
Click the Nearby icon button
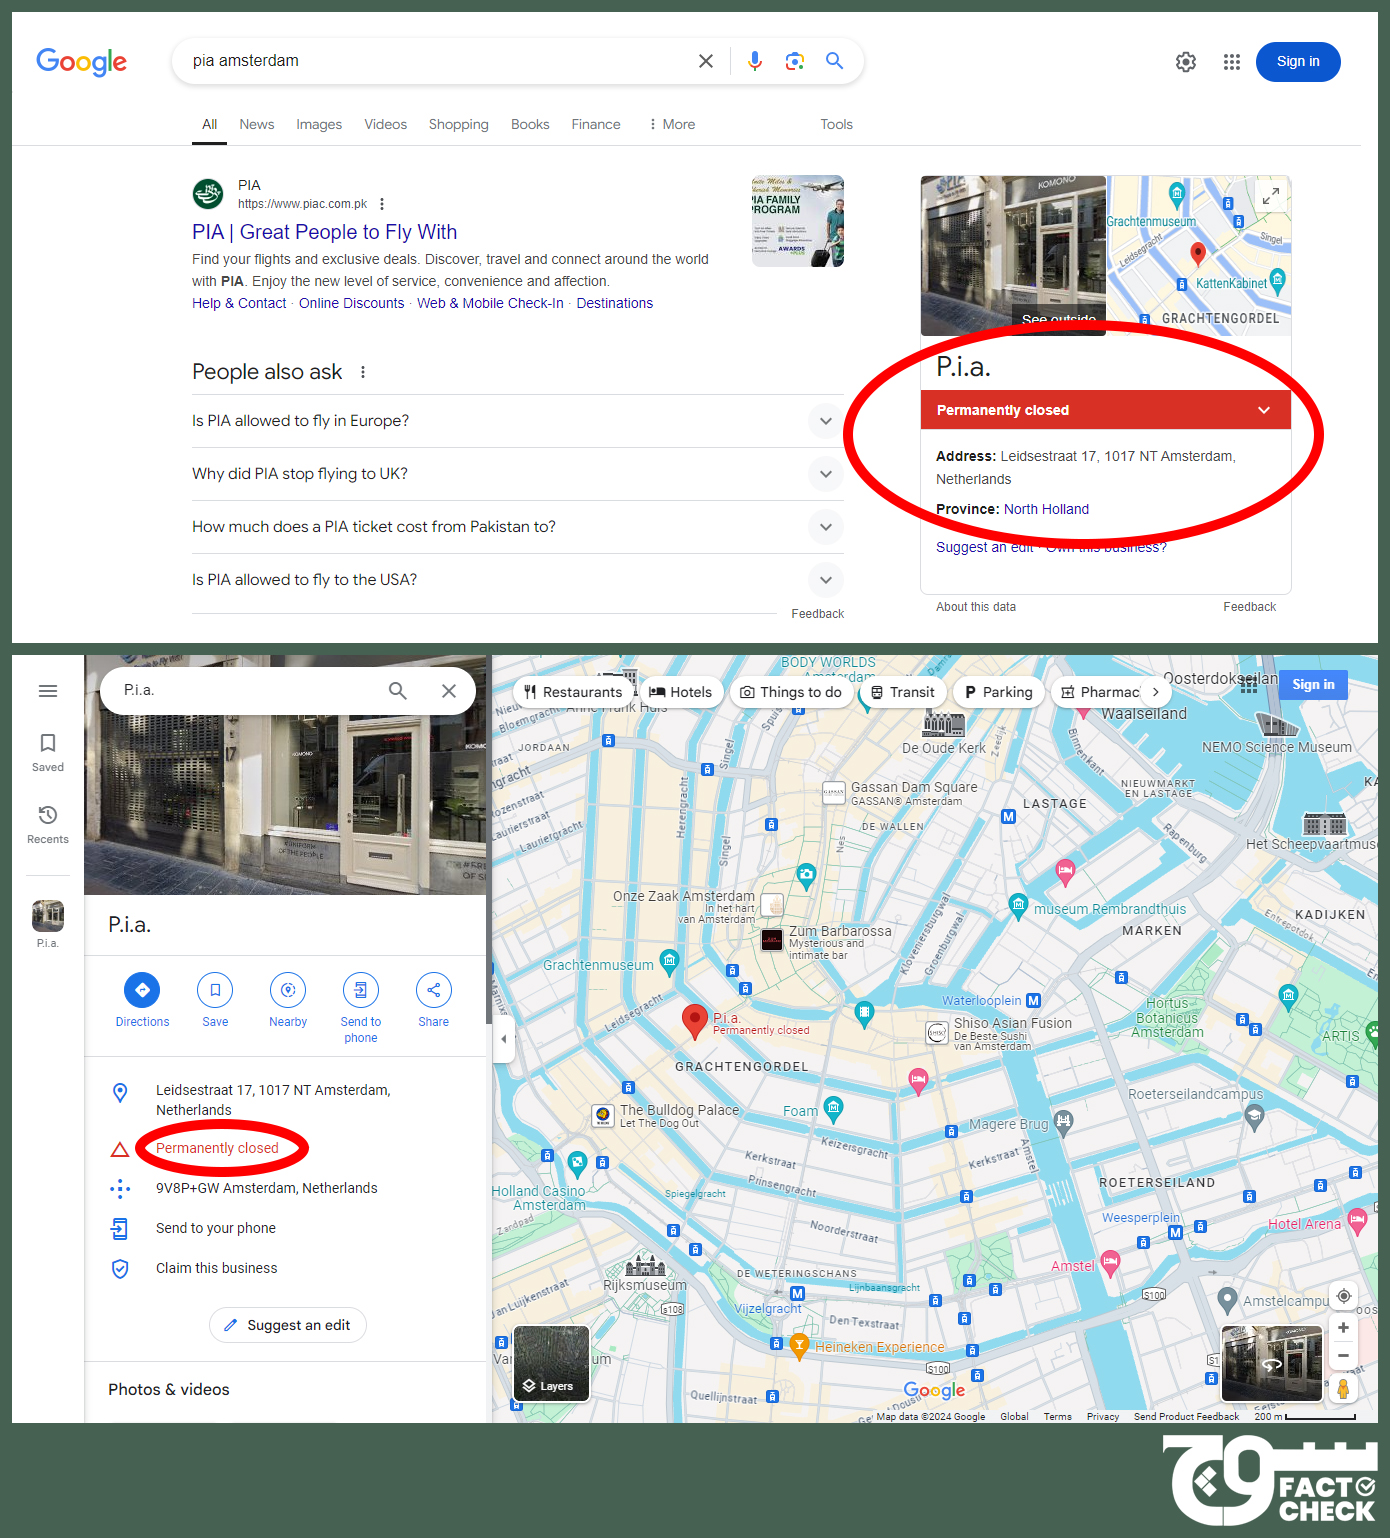(x=288, y=990)
